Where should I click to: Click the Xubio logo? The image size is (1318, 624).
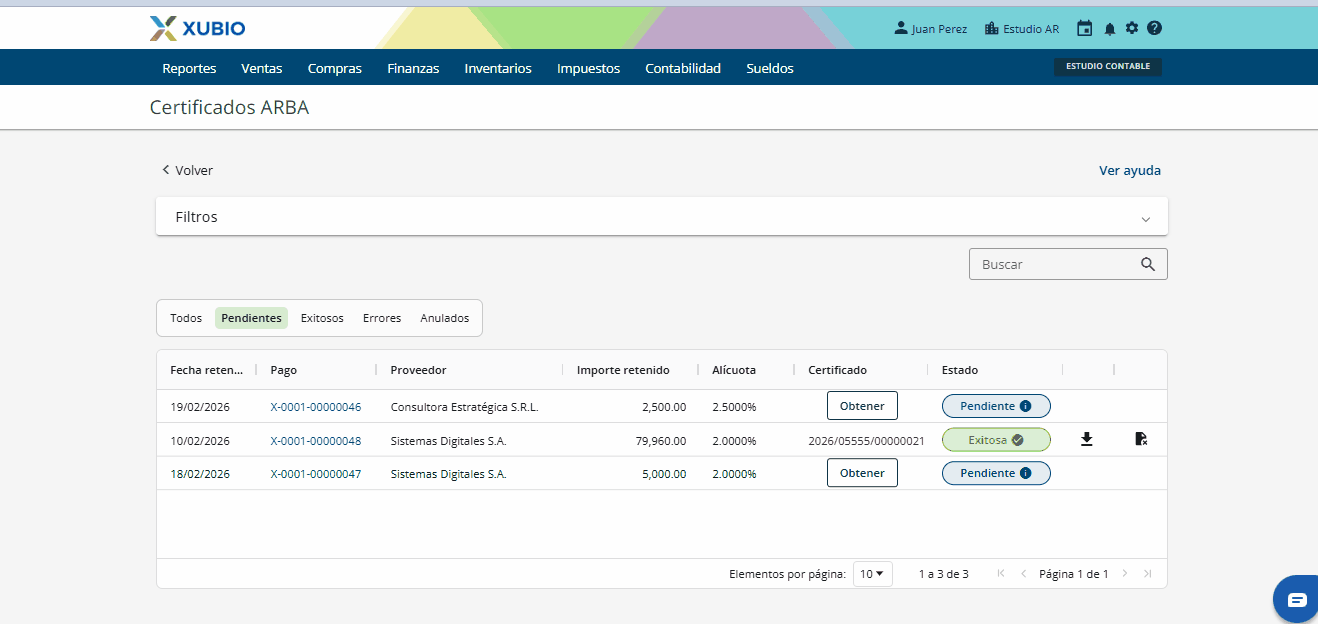[197, 28]
